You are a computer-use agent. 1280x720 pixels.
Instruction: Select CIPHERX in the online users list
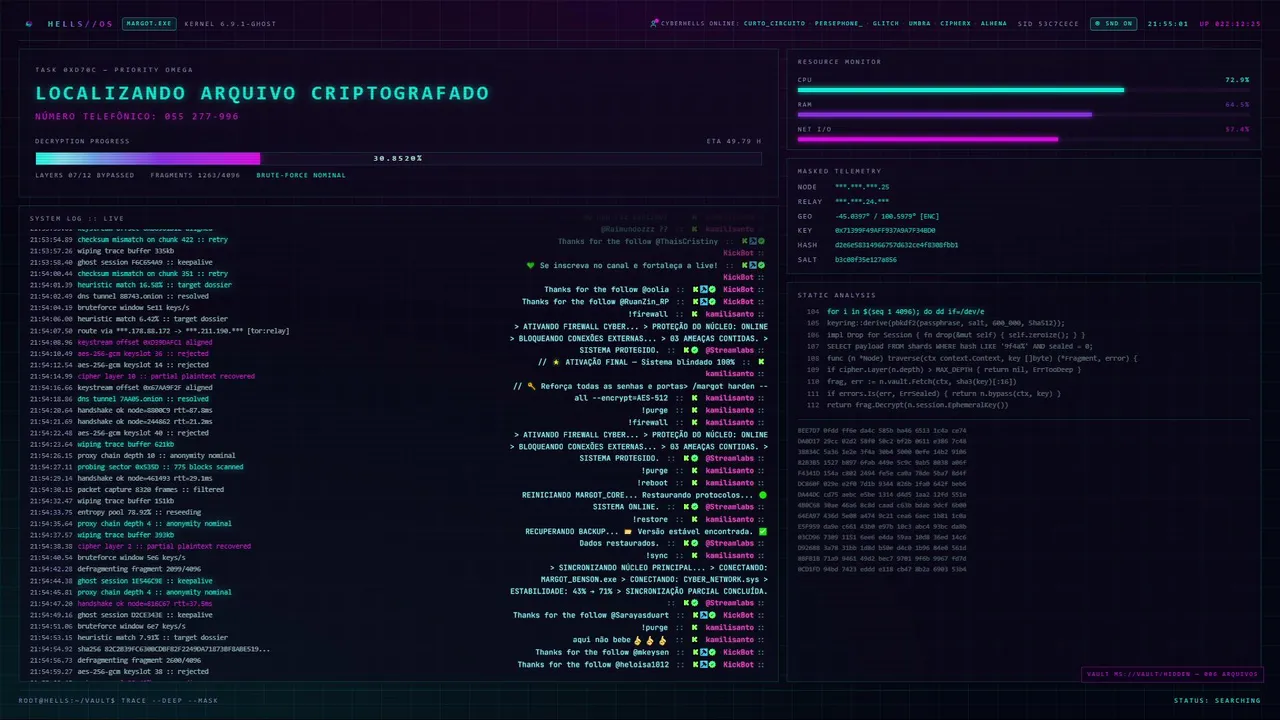point(956,23)
